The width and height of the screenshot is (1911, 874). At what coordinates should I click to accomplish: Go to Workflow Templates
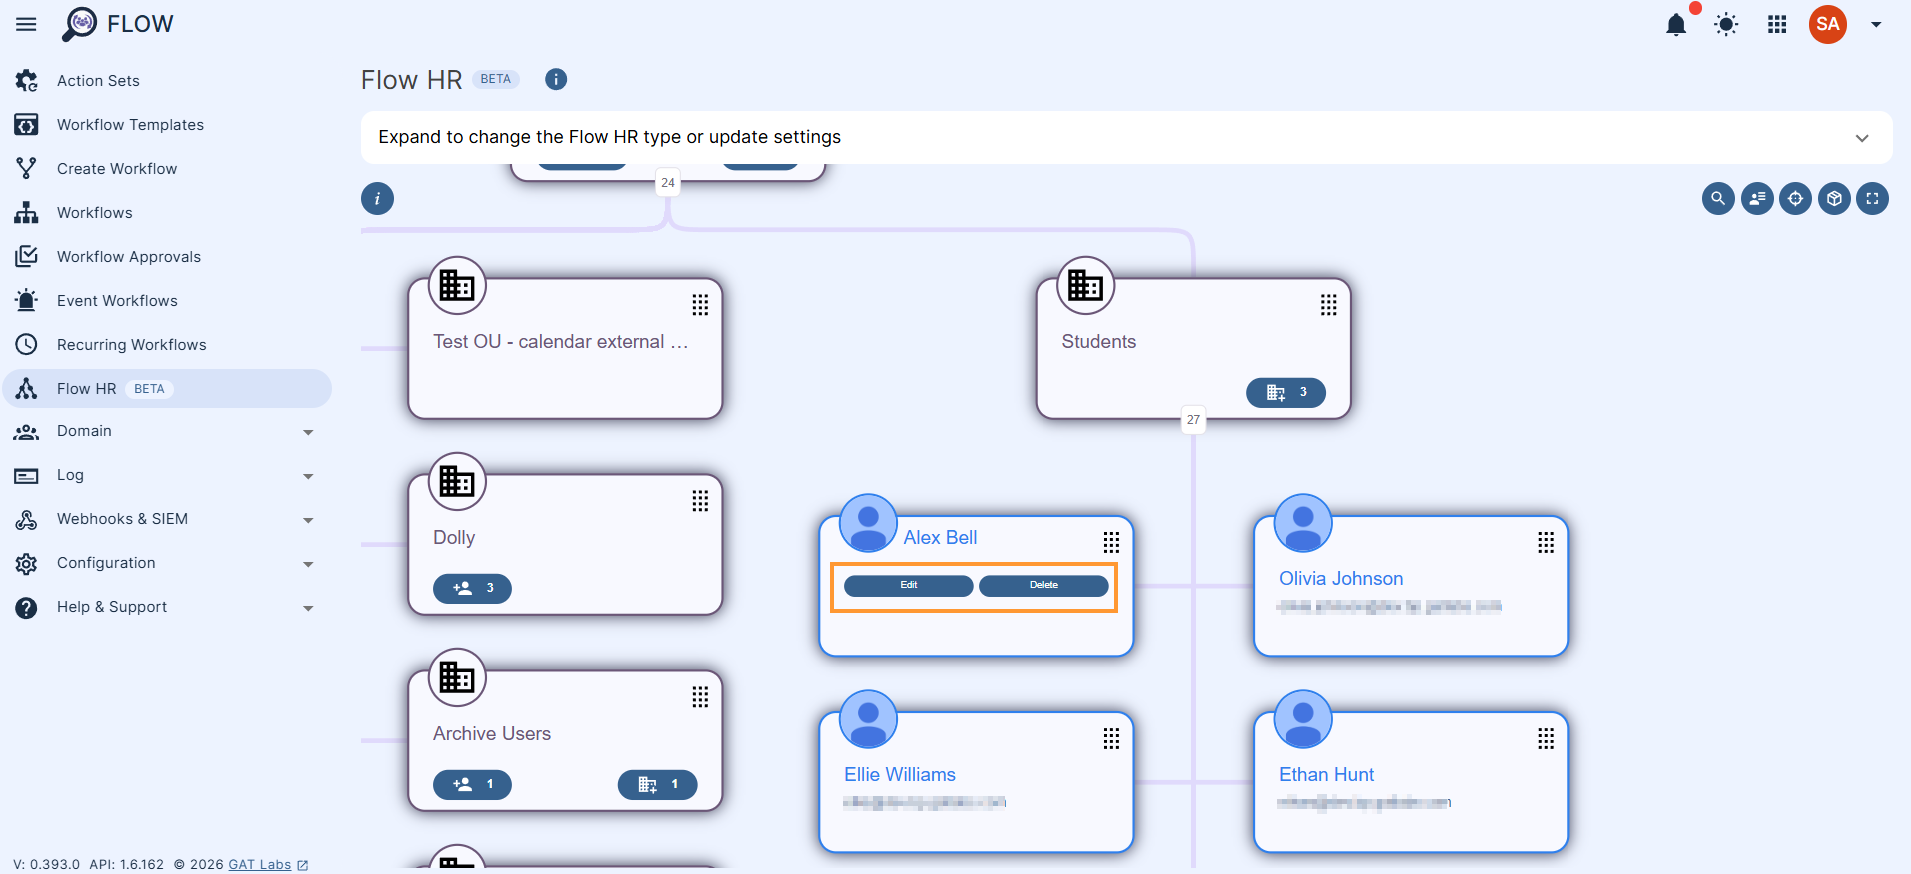[x=130, y=125]
